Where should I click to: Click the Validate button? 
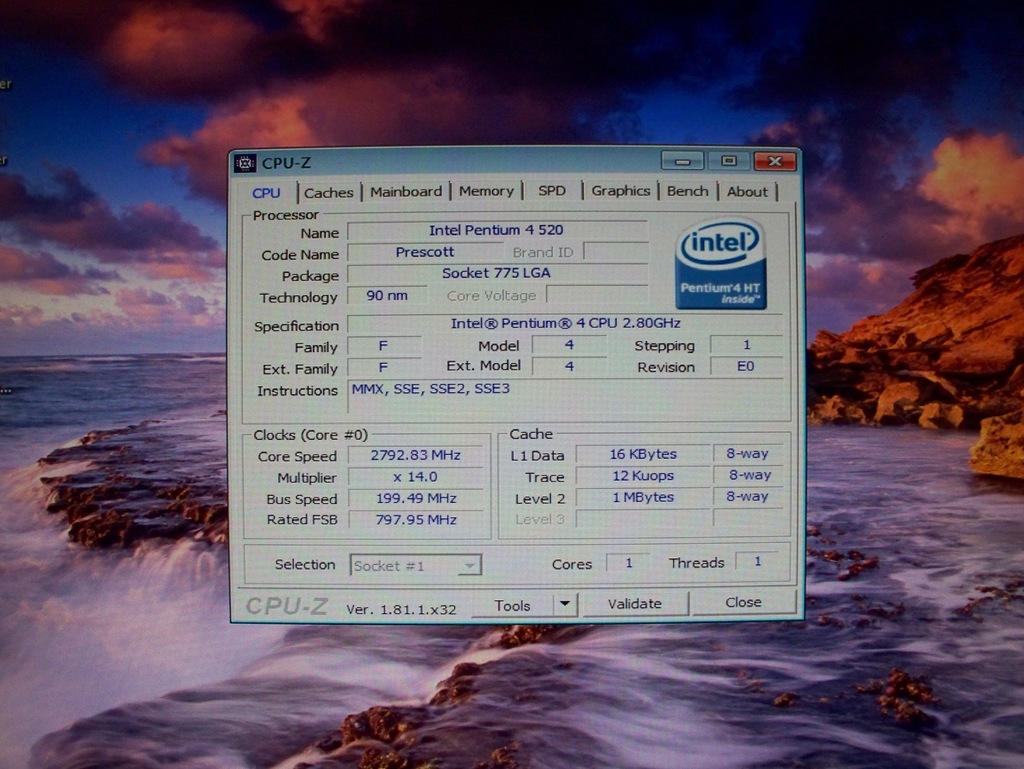point(635,604)
